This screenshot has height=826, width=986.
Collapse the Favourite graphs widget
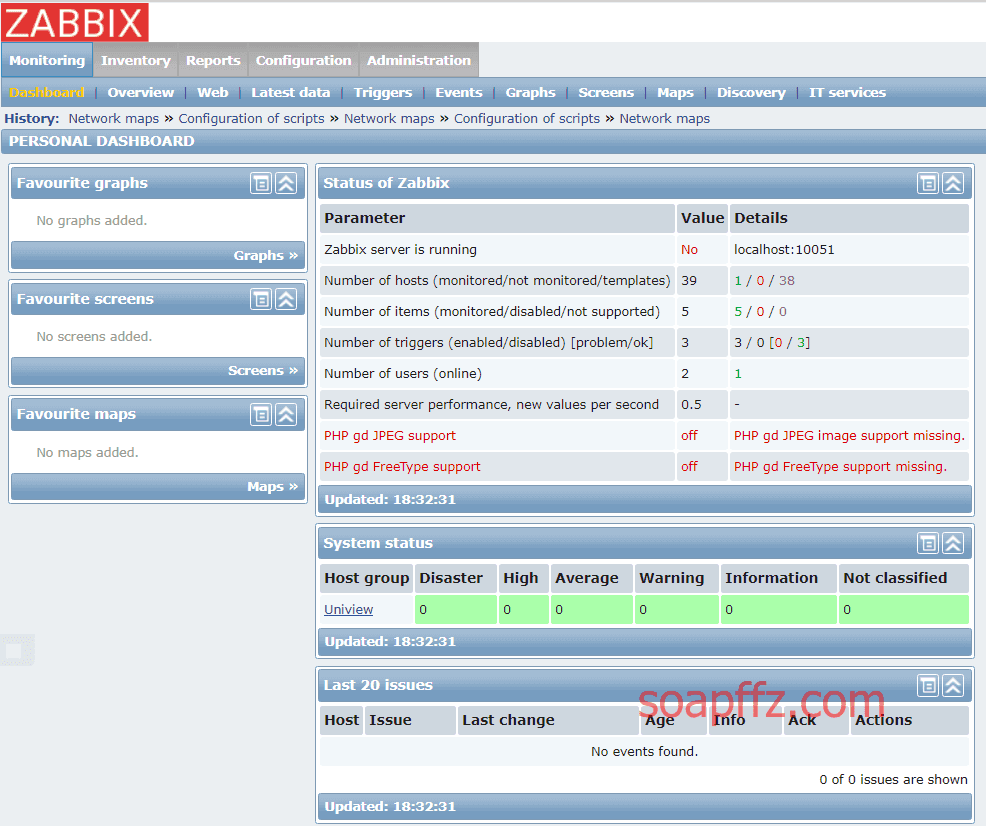click(286, 183)
